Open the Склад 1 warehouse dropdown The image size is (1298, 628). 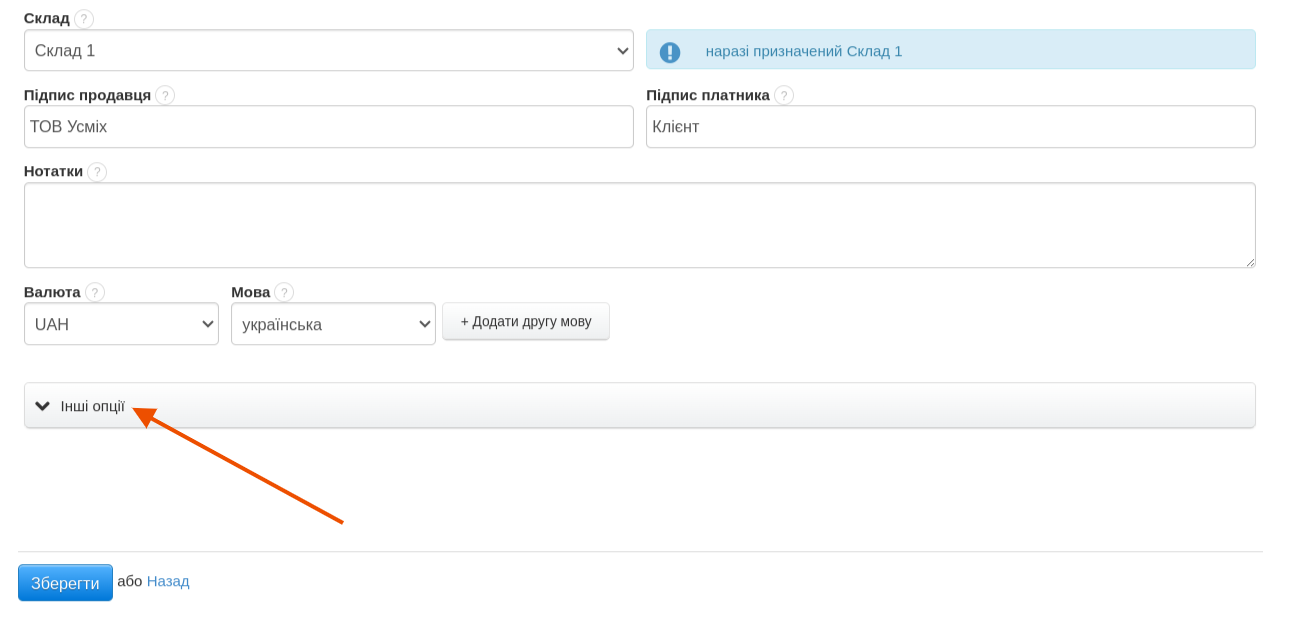(328, 50)
